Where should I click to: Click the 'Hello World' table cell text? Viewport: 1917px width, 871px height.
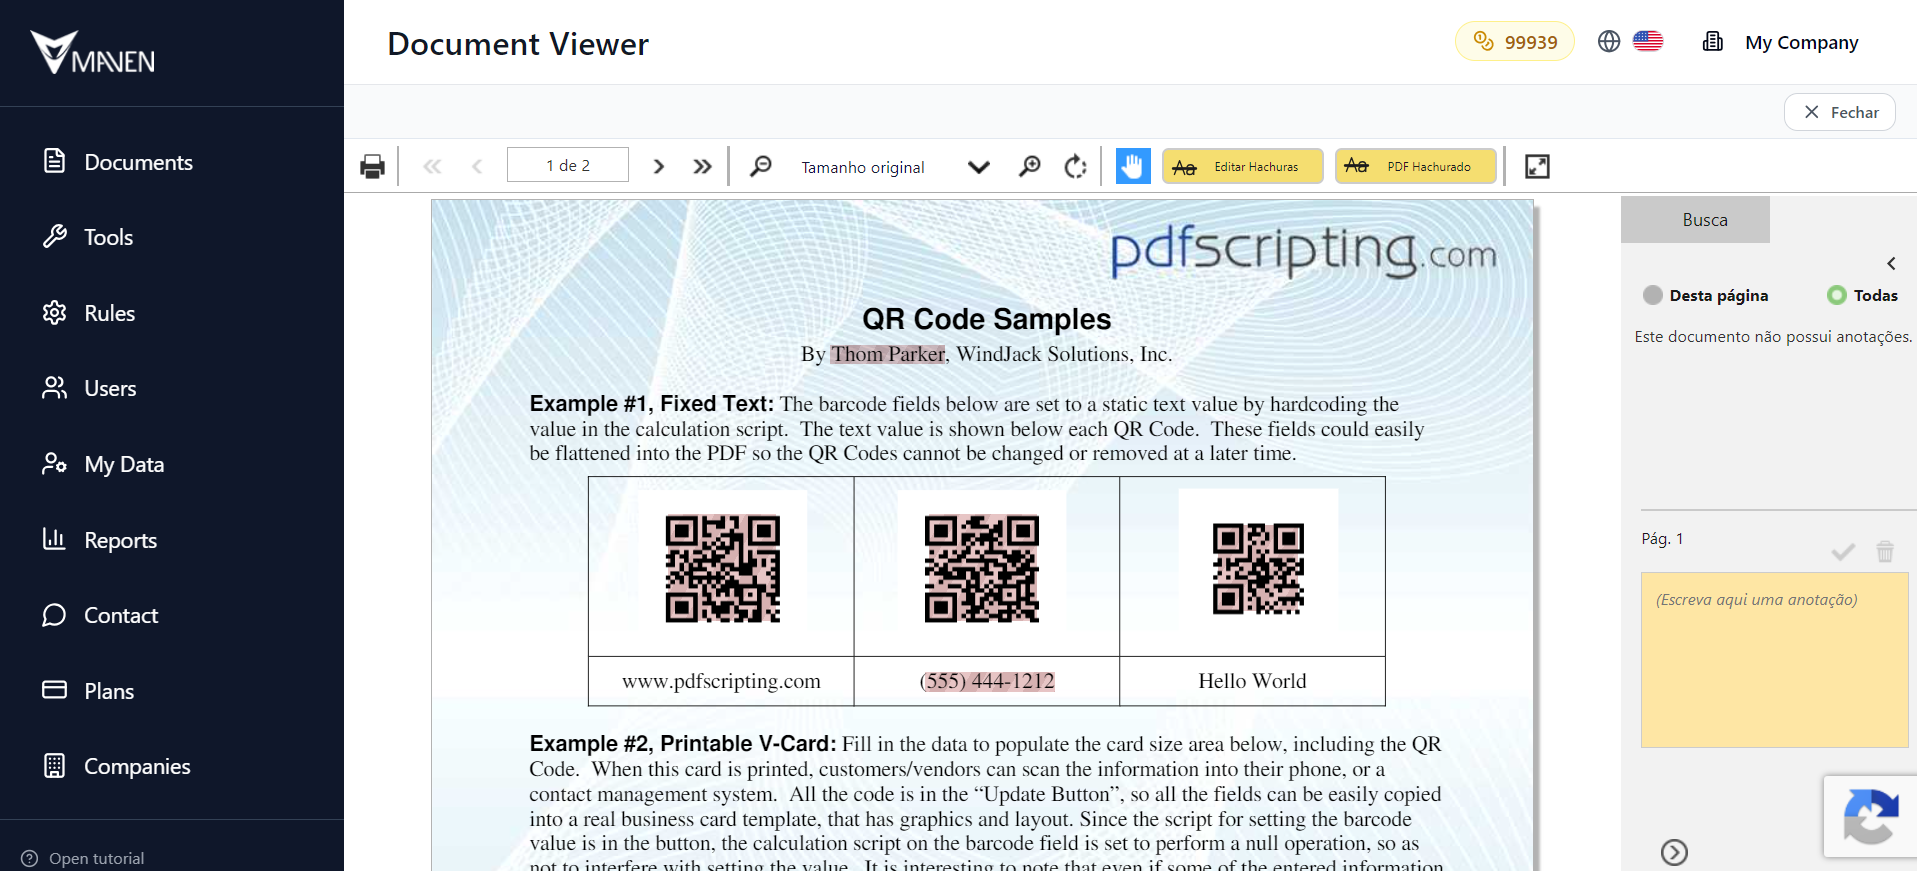coord(1252,681)
